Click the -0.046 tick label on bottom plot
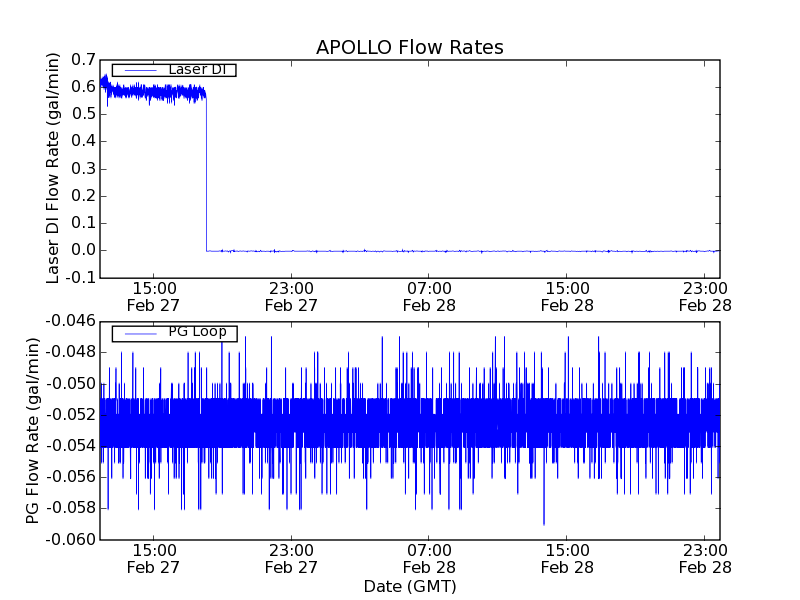The width and height of the screenshot is (800, 600). tap(71, 321)
